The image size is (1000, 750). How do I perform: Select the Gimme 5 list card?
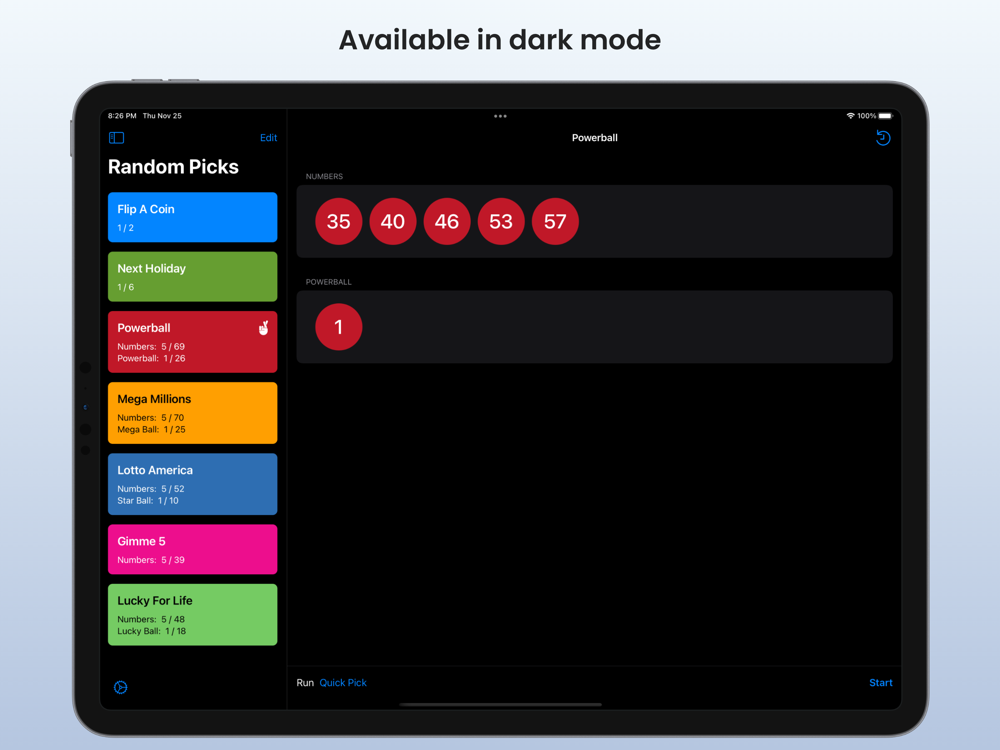193,549
